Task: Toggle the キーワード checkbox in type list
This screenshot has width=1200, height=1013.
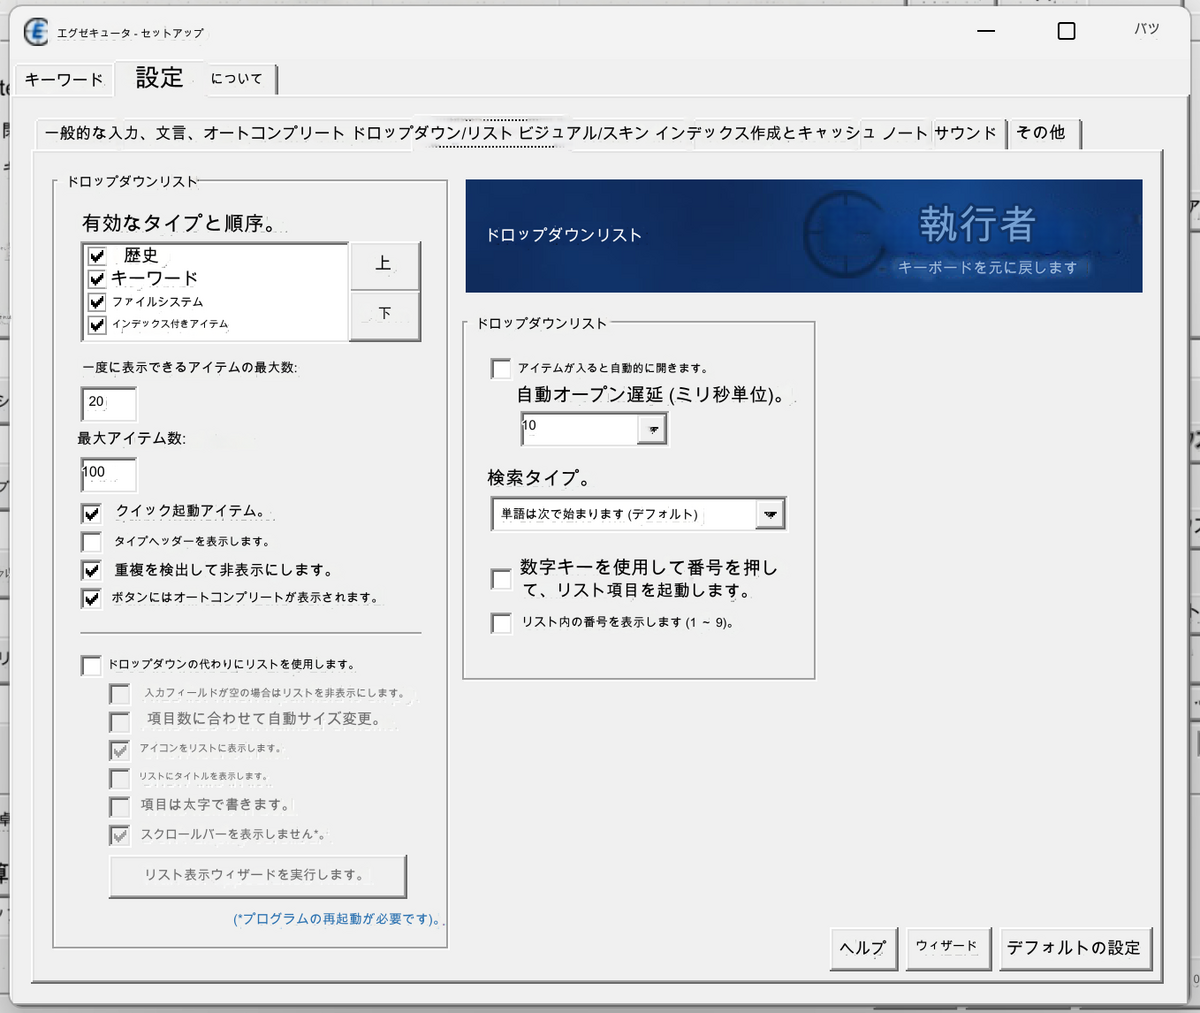Action: 97,279
